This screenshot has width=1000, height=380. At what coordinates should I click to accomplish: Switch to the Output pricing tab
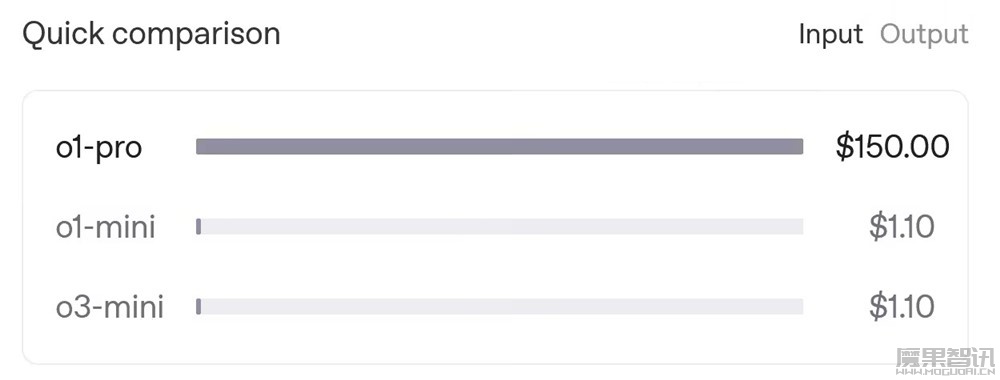(x=924, y=34)
